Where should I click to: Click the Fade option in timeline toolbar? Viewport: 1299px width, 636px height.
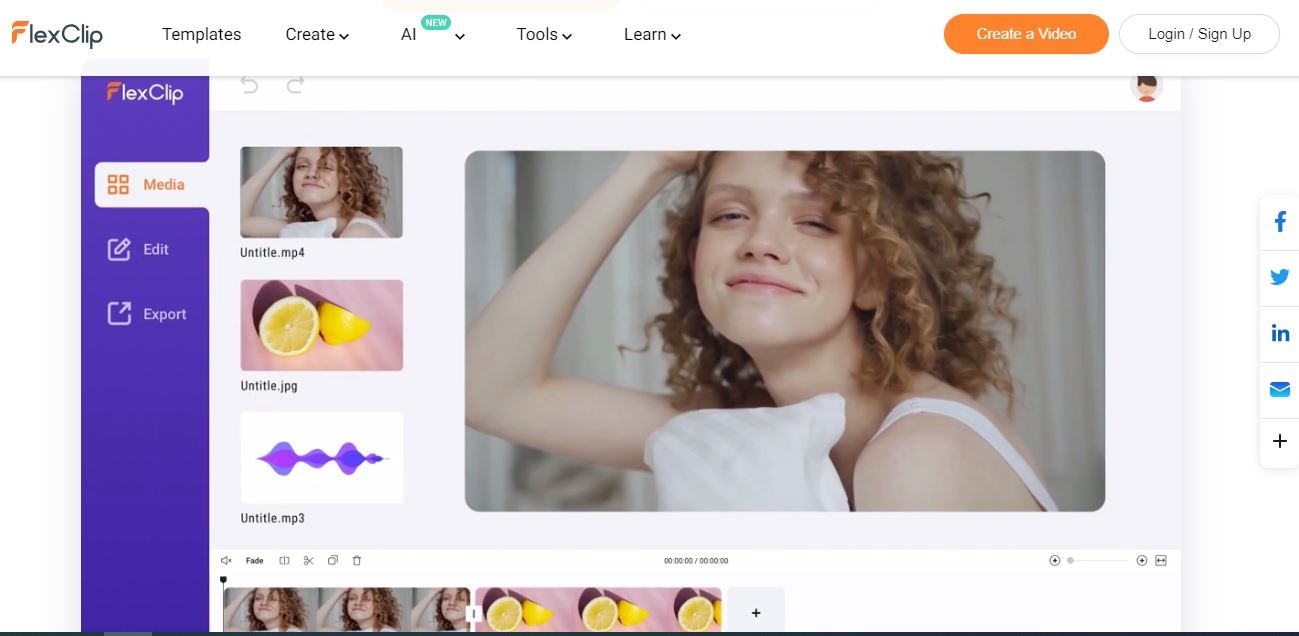(255, 561)
